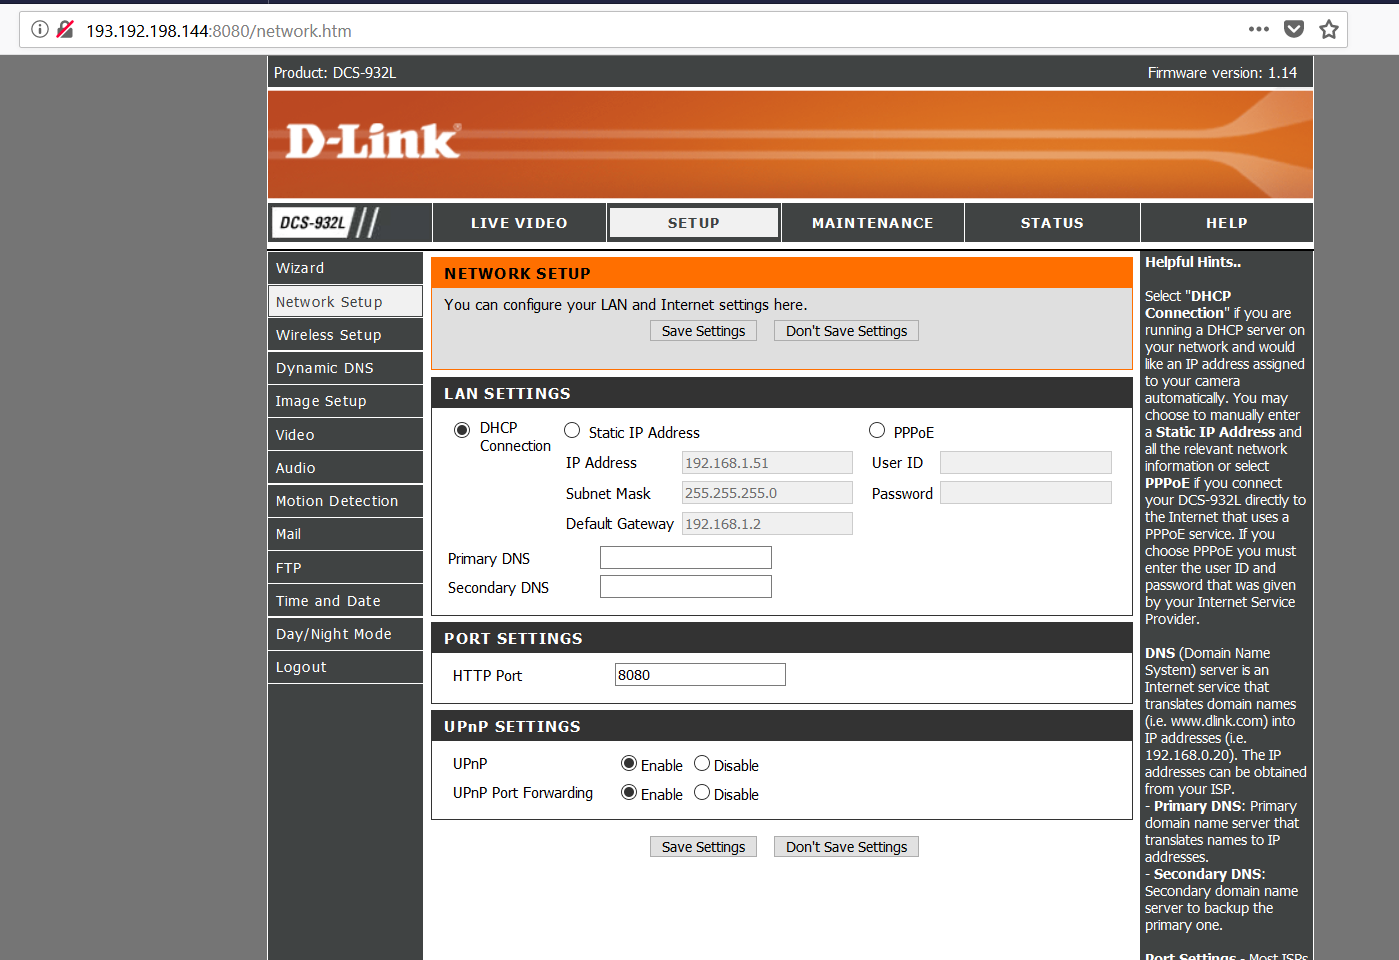
Task: Enable UPnP Port Forwarding option
Action: point(629,792)
